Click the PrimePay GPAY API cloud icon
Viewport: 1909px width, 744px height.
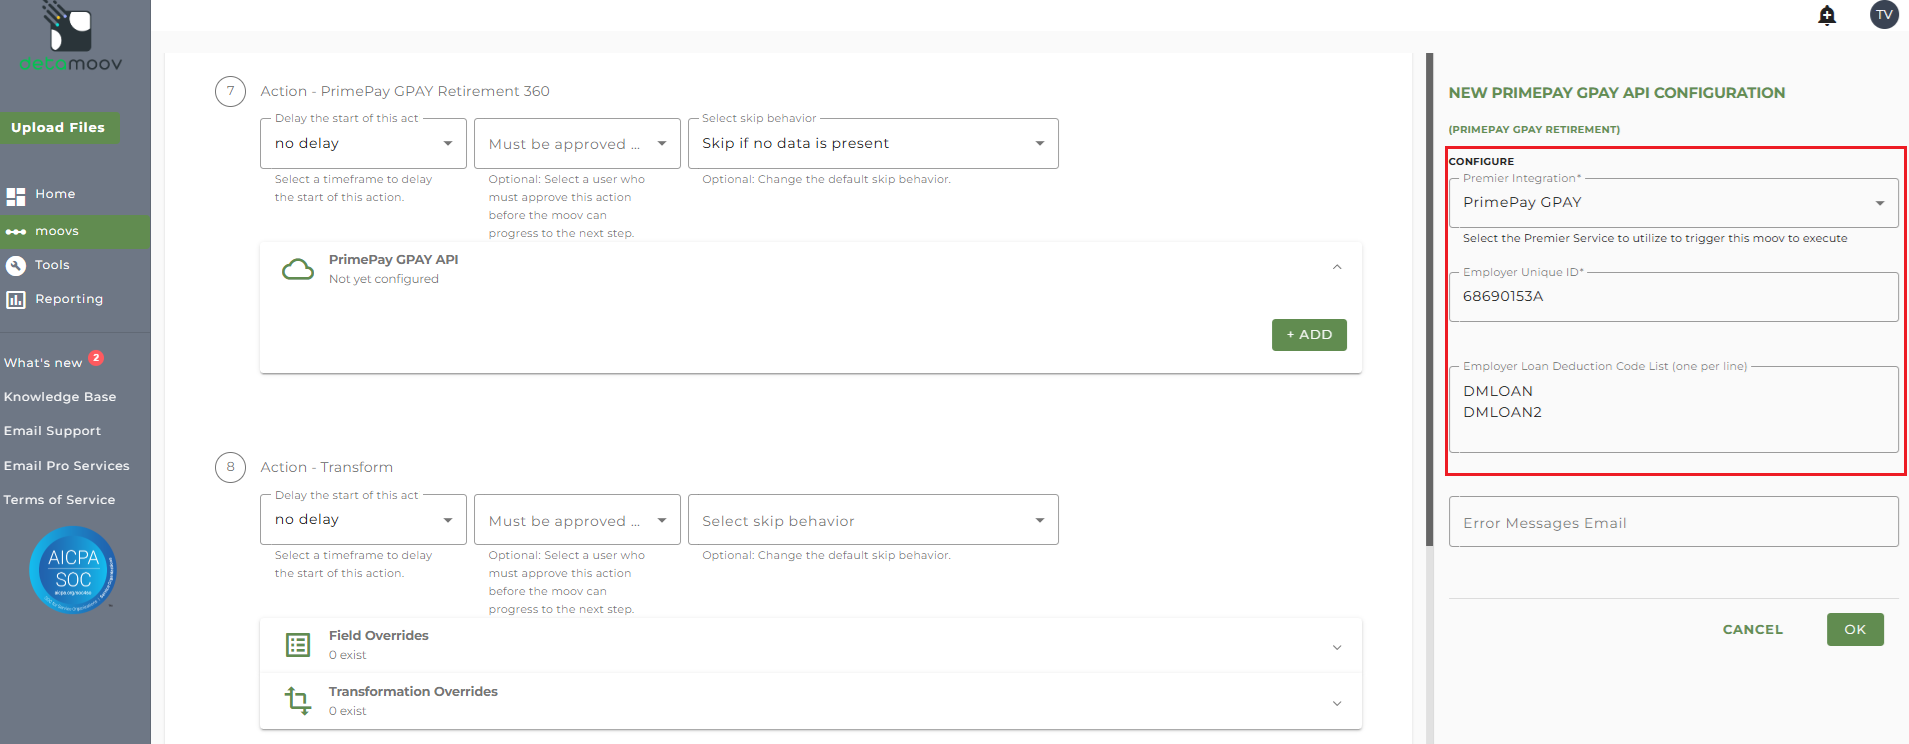point(298,269)
